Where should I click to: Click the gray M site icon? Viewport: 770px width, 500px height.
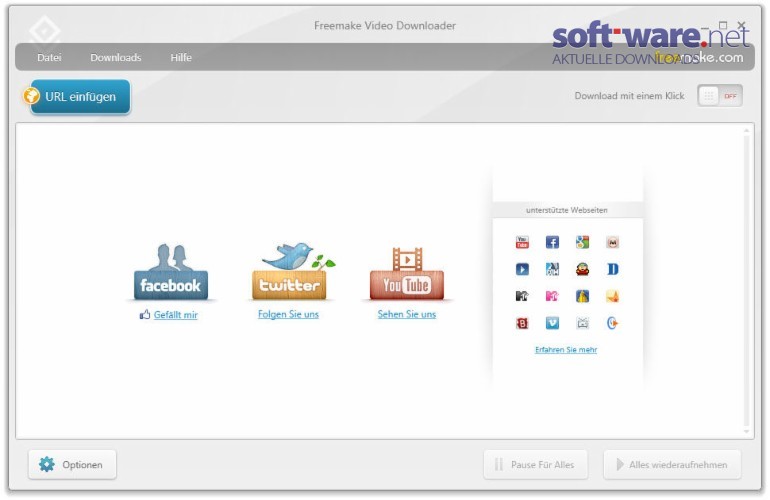click(612, 242)
